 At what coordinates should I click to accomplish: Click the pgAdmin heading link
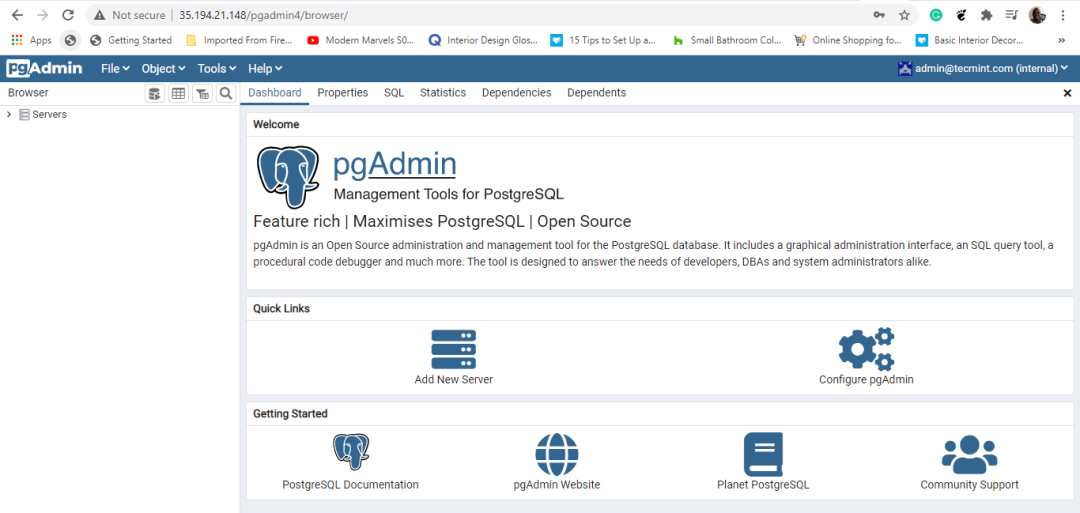tap(394, 164)
